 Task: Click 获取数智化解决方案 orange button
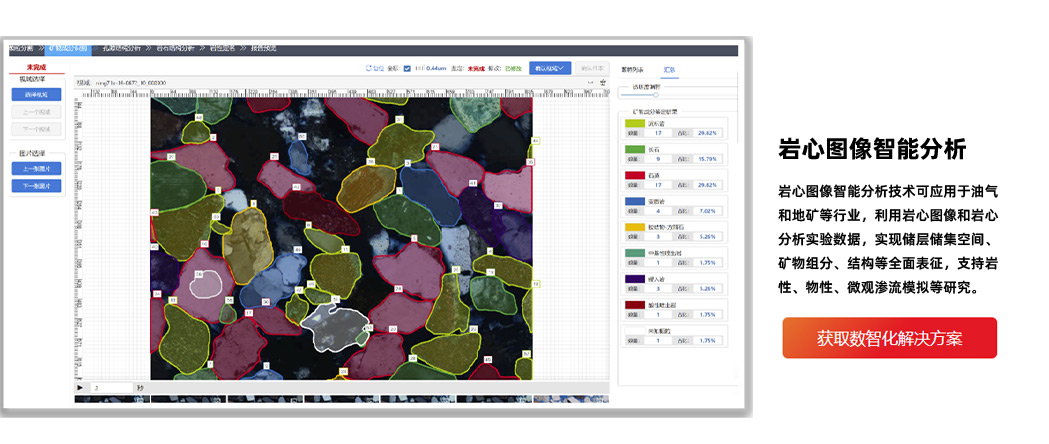pos(890,338)
